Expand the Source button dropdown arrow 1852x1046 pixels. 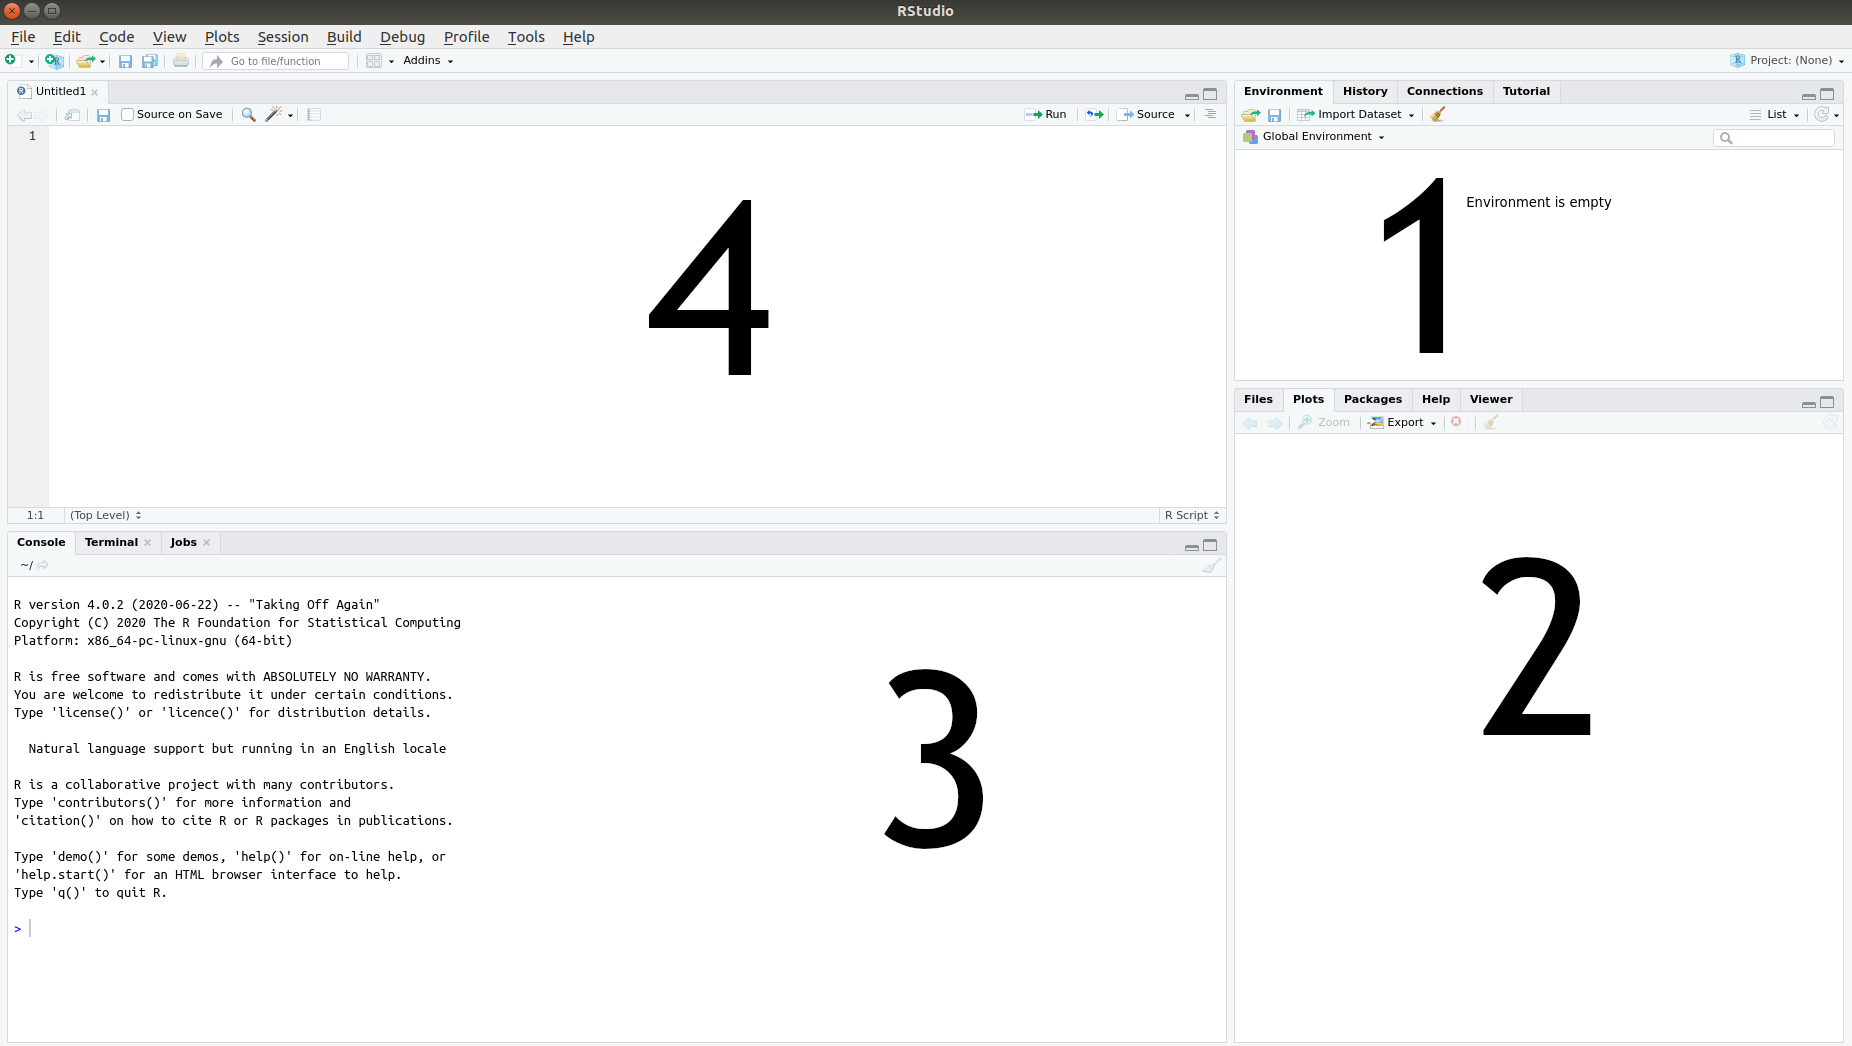tap(1187, 115)
